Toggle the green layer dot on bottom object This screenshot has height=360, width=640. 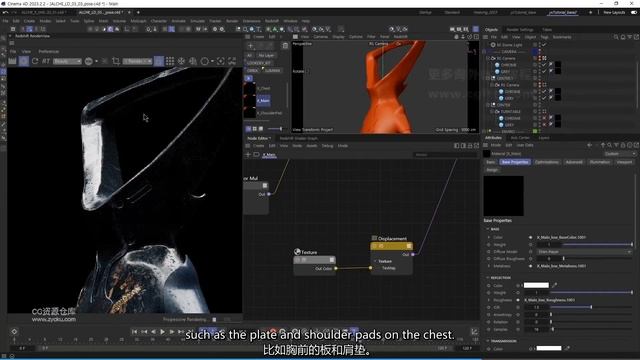(535, 131)
